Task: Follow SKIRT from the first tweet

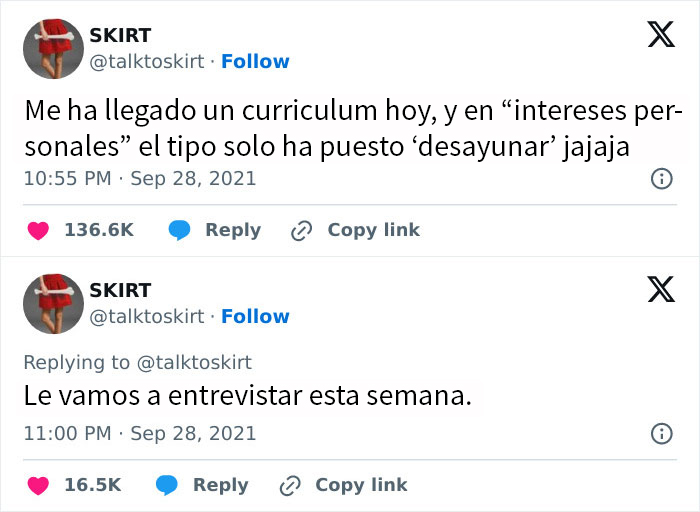Action: click(x=255, y=62)
